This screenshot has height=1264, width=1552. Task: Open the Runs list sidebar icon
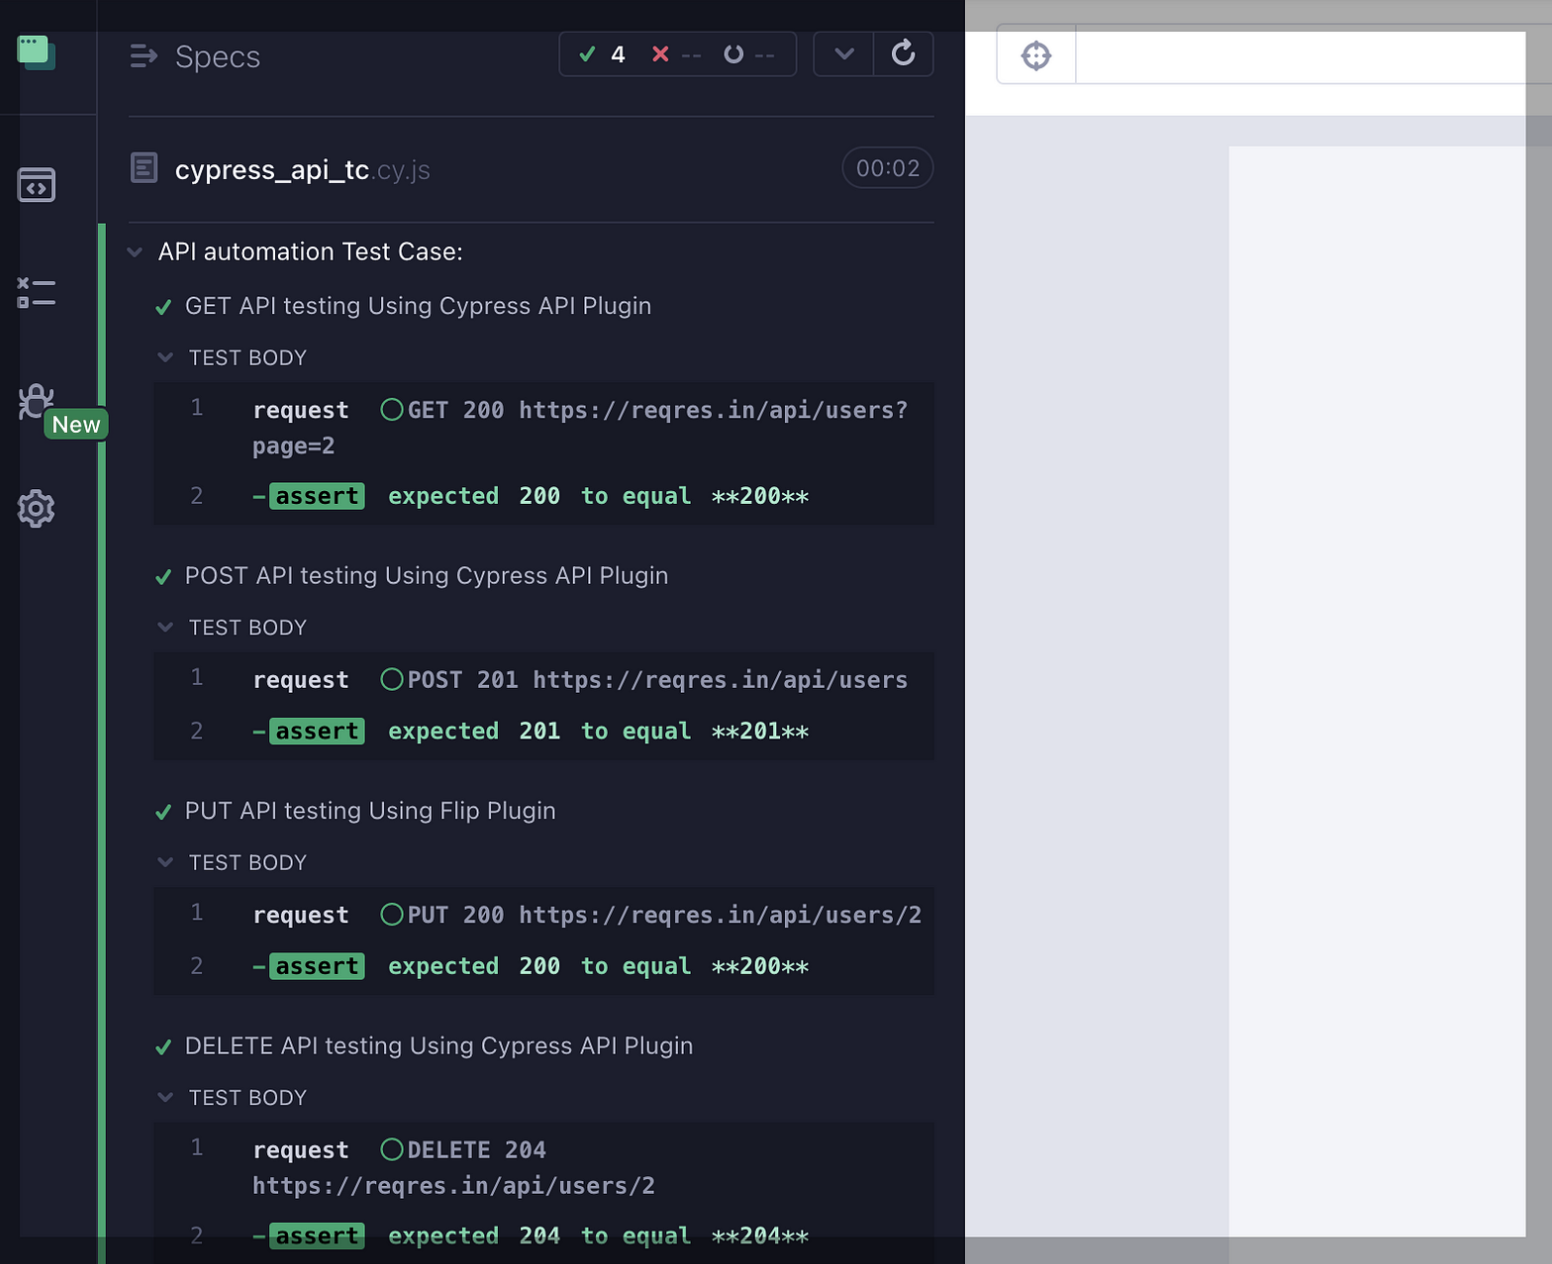tap(36, 293)
